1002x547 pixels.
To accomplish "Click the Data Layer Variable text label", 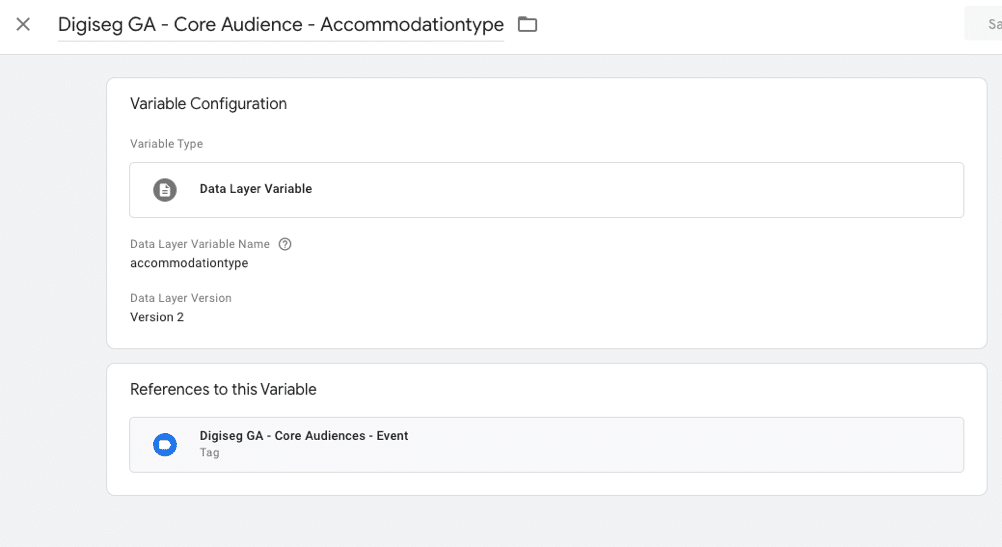I will 256,189.
